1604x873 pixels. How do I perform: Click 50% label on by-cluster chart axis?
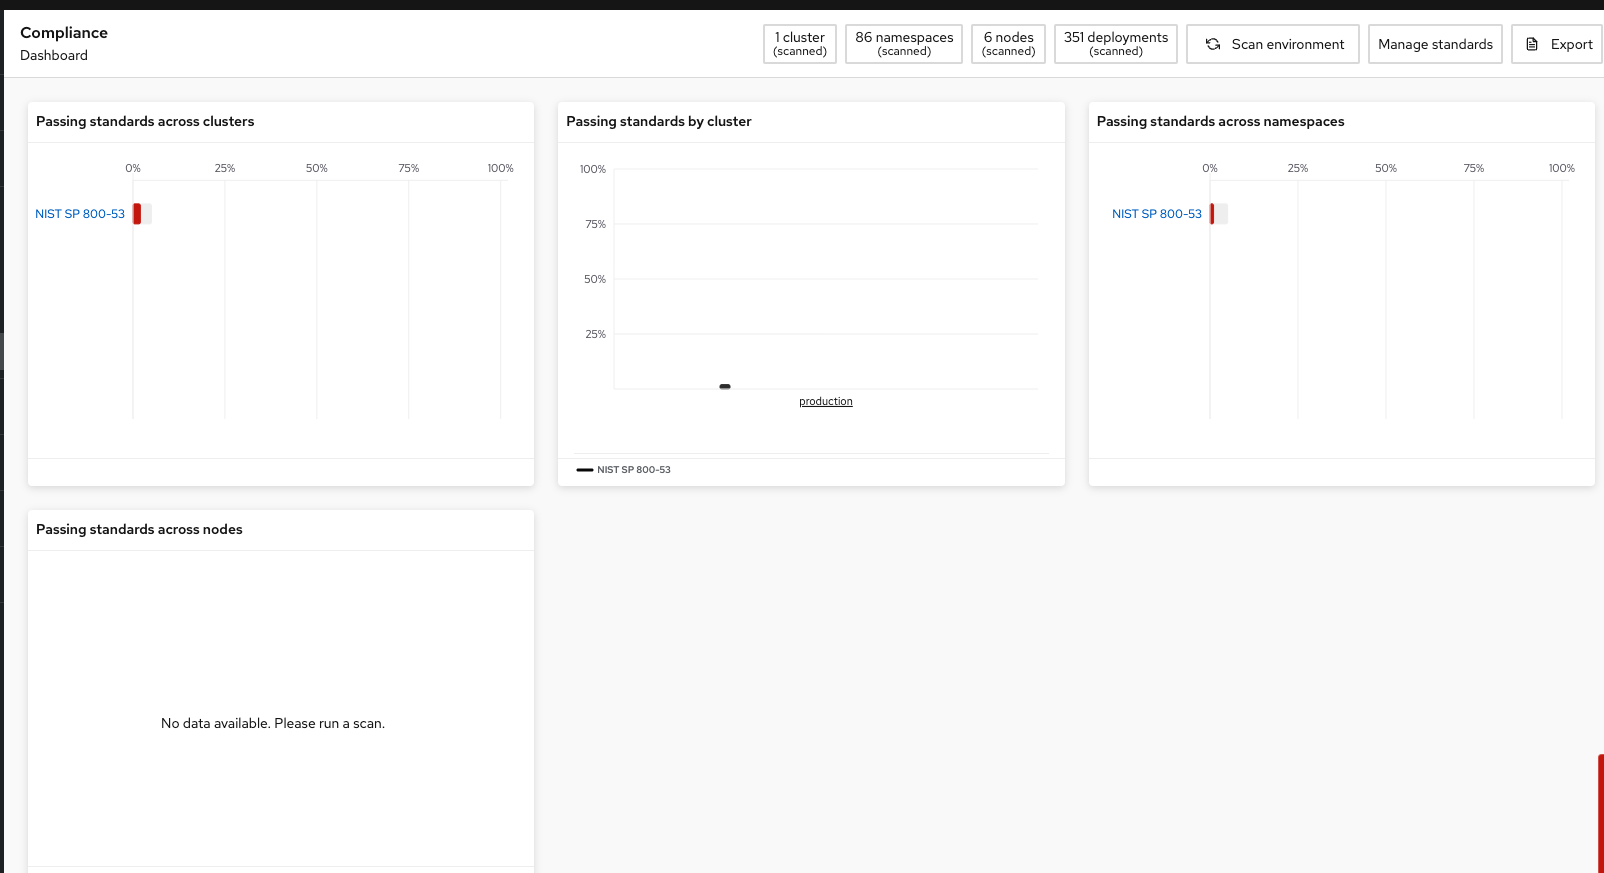pos(595,279)
